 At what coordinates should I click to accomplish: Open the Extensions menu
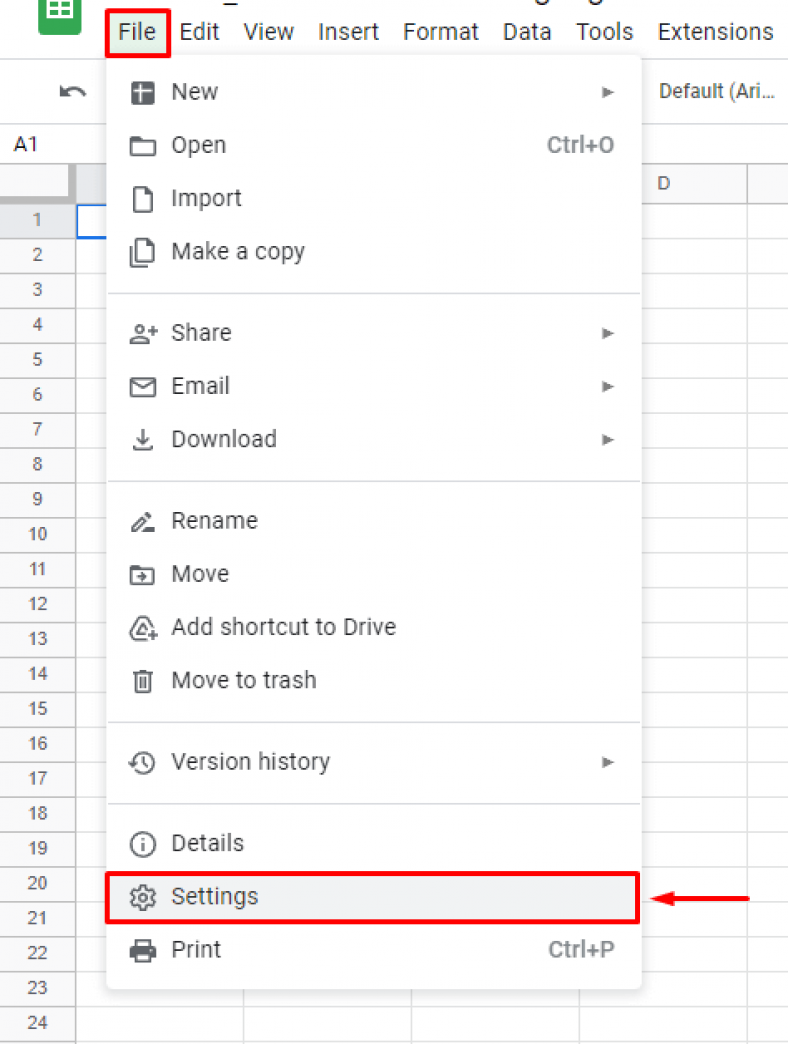(715, 31)
